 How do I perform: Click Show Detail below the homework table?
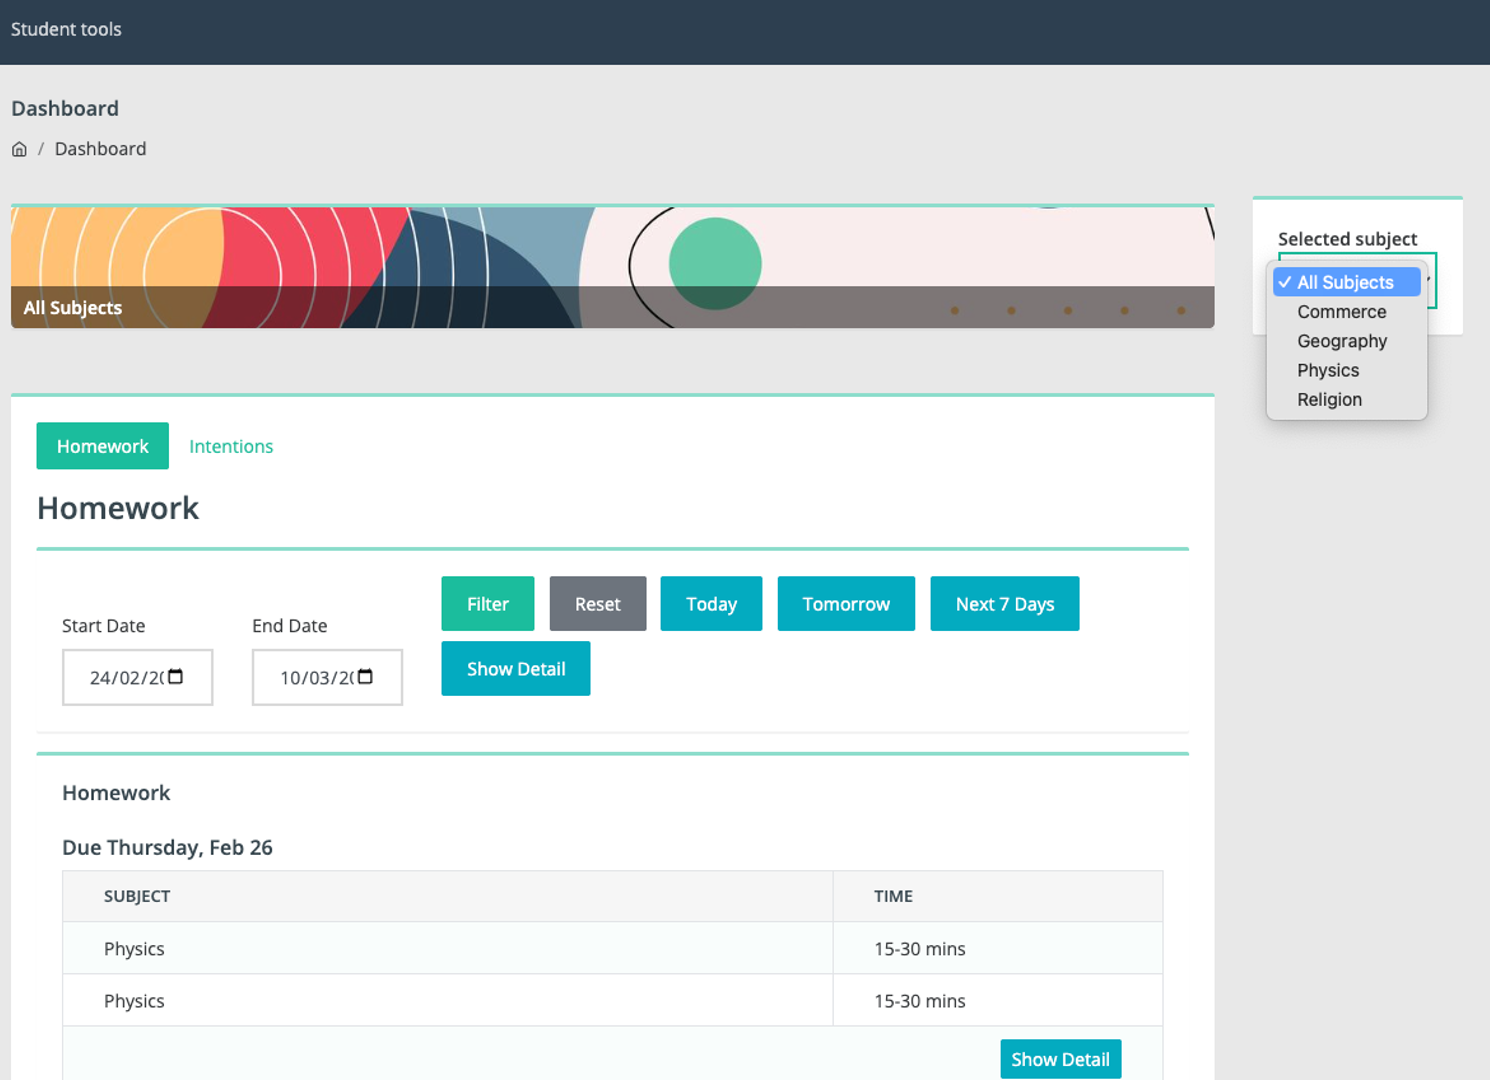1060,1059
